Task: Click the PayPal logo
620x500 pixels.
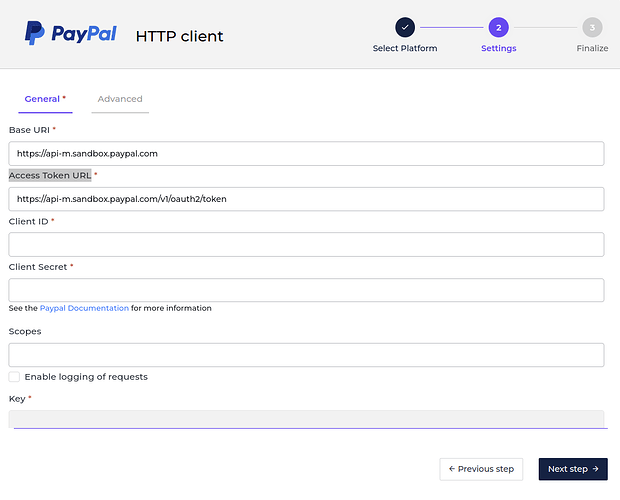Action: (71, 33)
